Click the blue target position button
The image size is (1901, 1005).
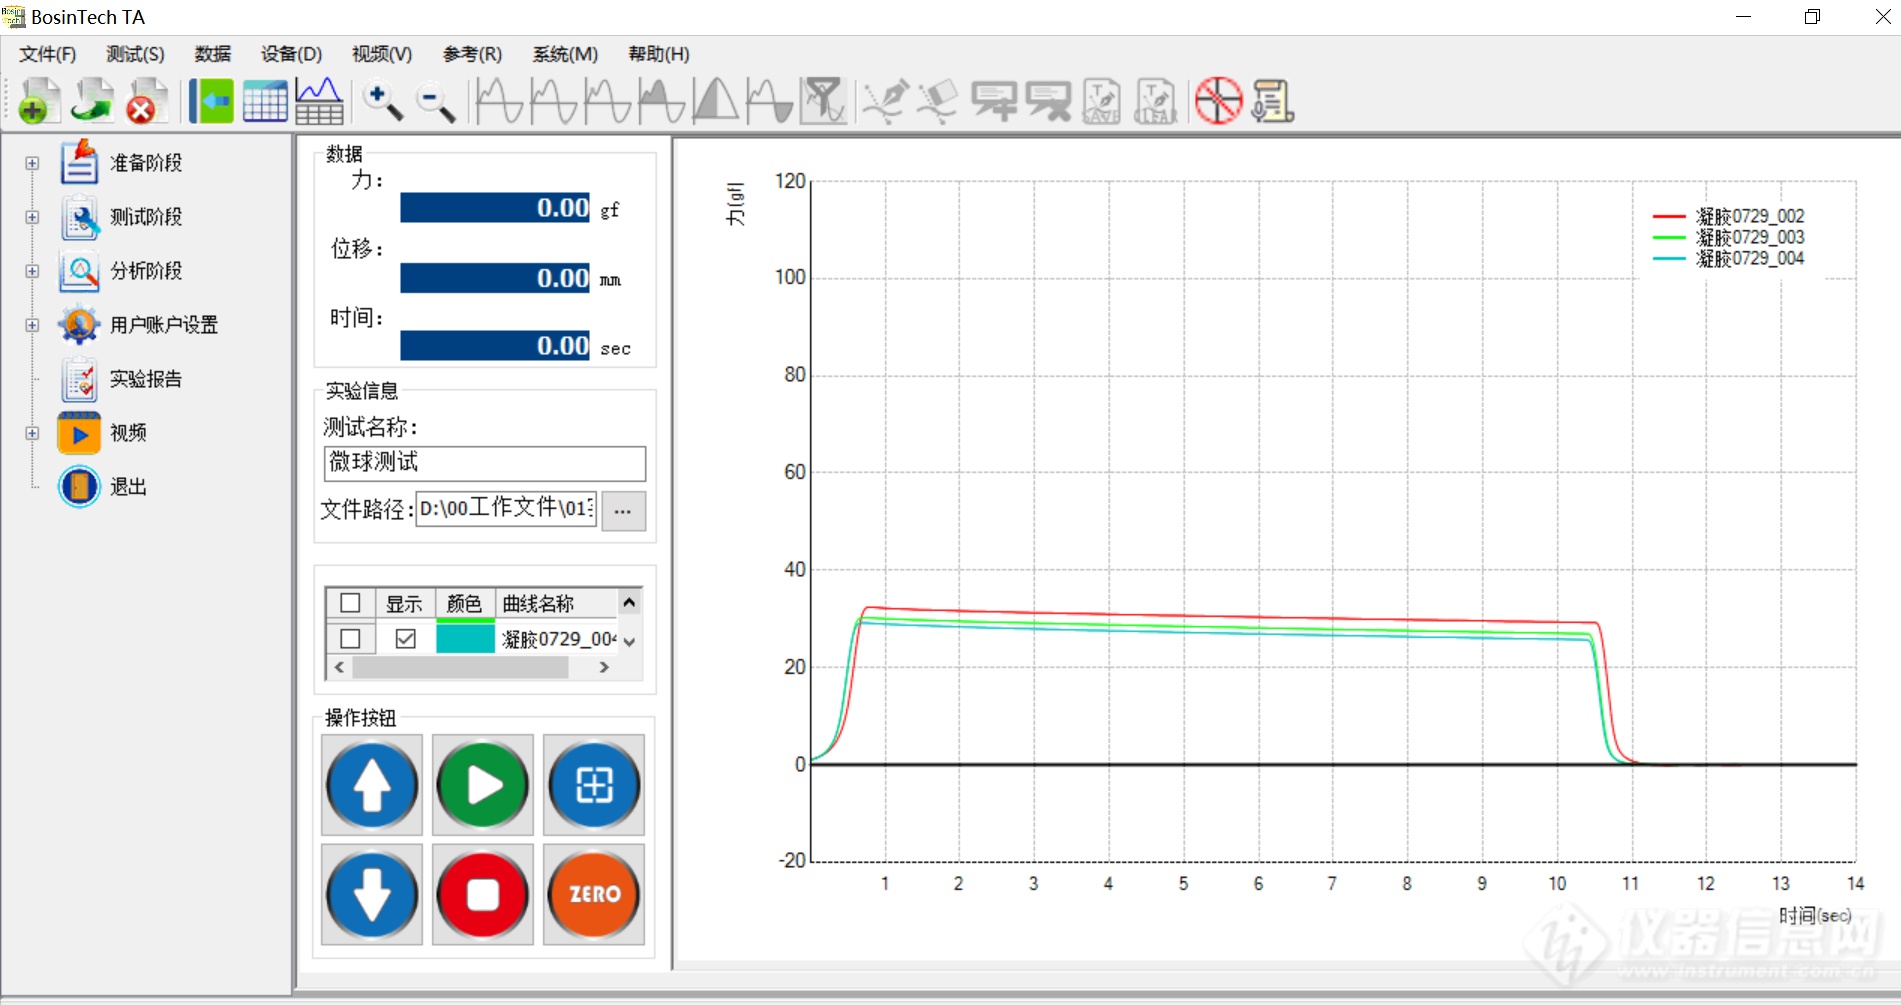(x=594, y=785)
